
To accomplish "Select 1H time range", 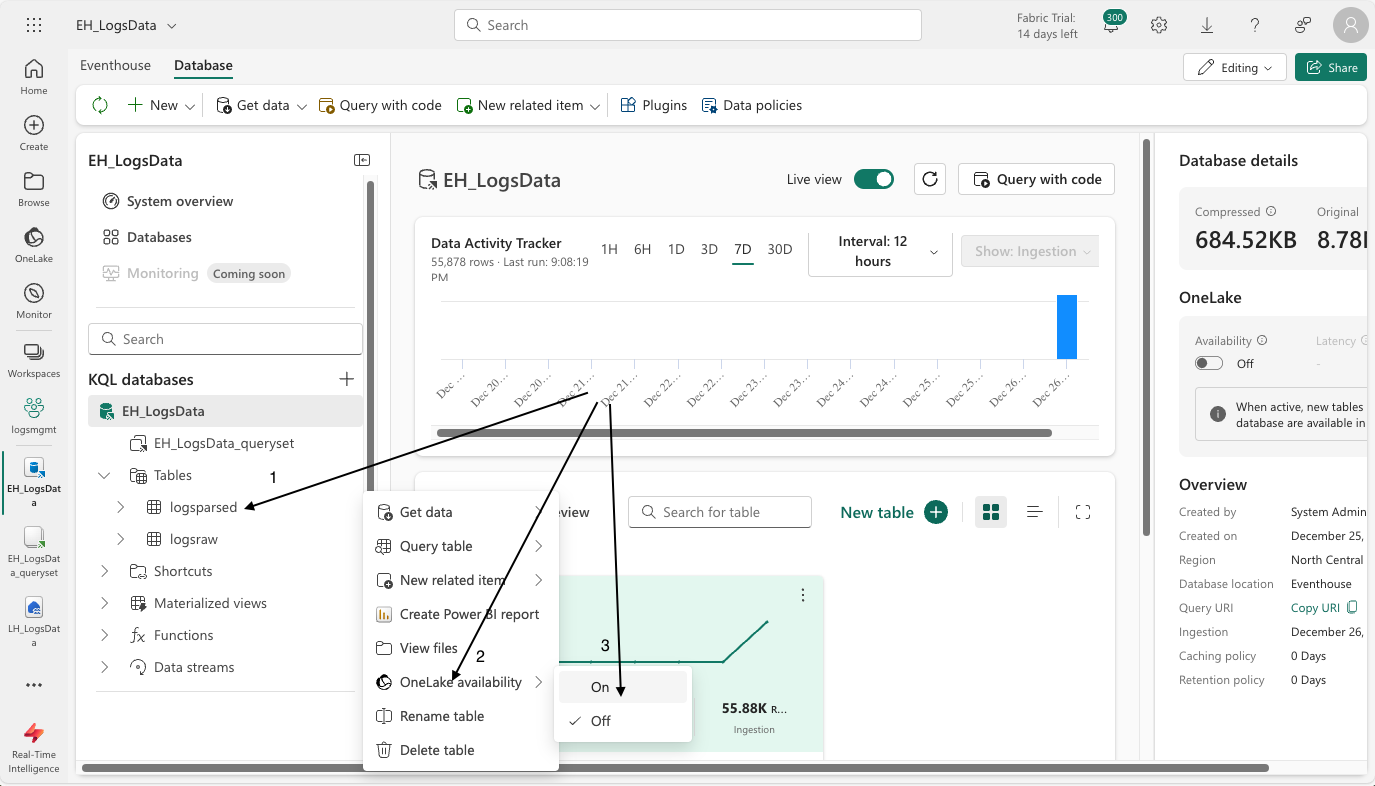I will click(x=609, y=249).
